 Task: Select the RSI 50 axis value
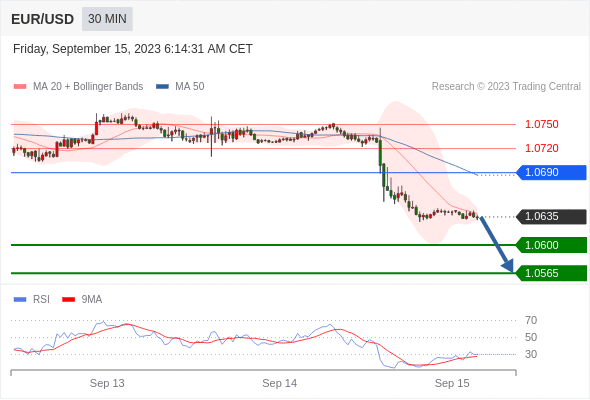click(531, 338)
